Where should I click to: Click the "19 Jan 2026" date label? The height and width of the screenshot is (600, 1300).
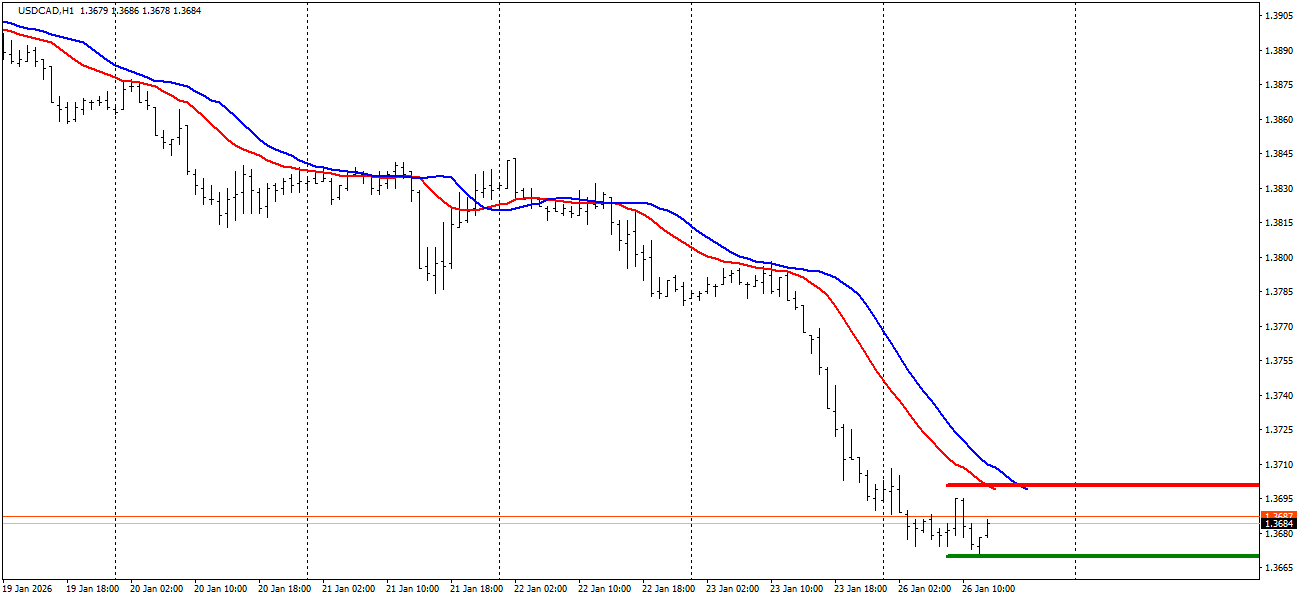[x=29, y=589]
